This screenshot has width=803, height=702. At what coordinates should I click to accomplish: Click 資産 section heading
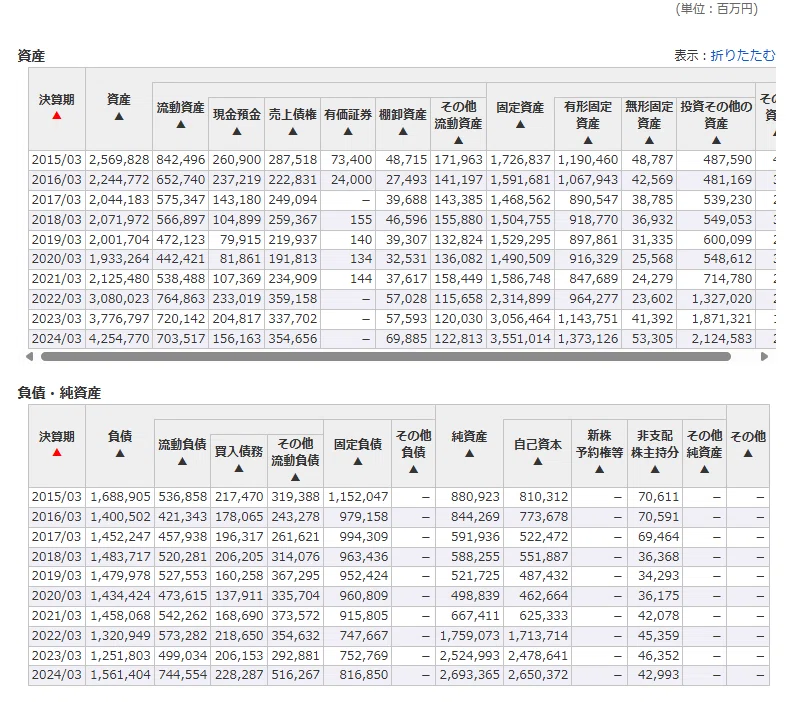(31, 55)
